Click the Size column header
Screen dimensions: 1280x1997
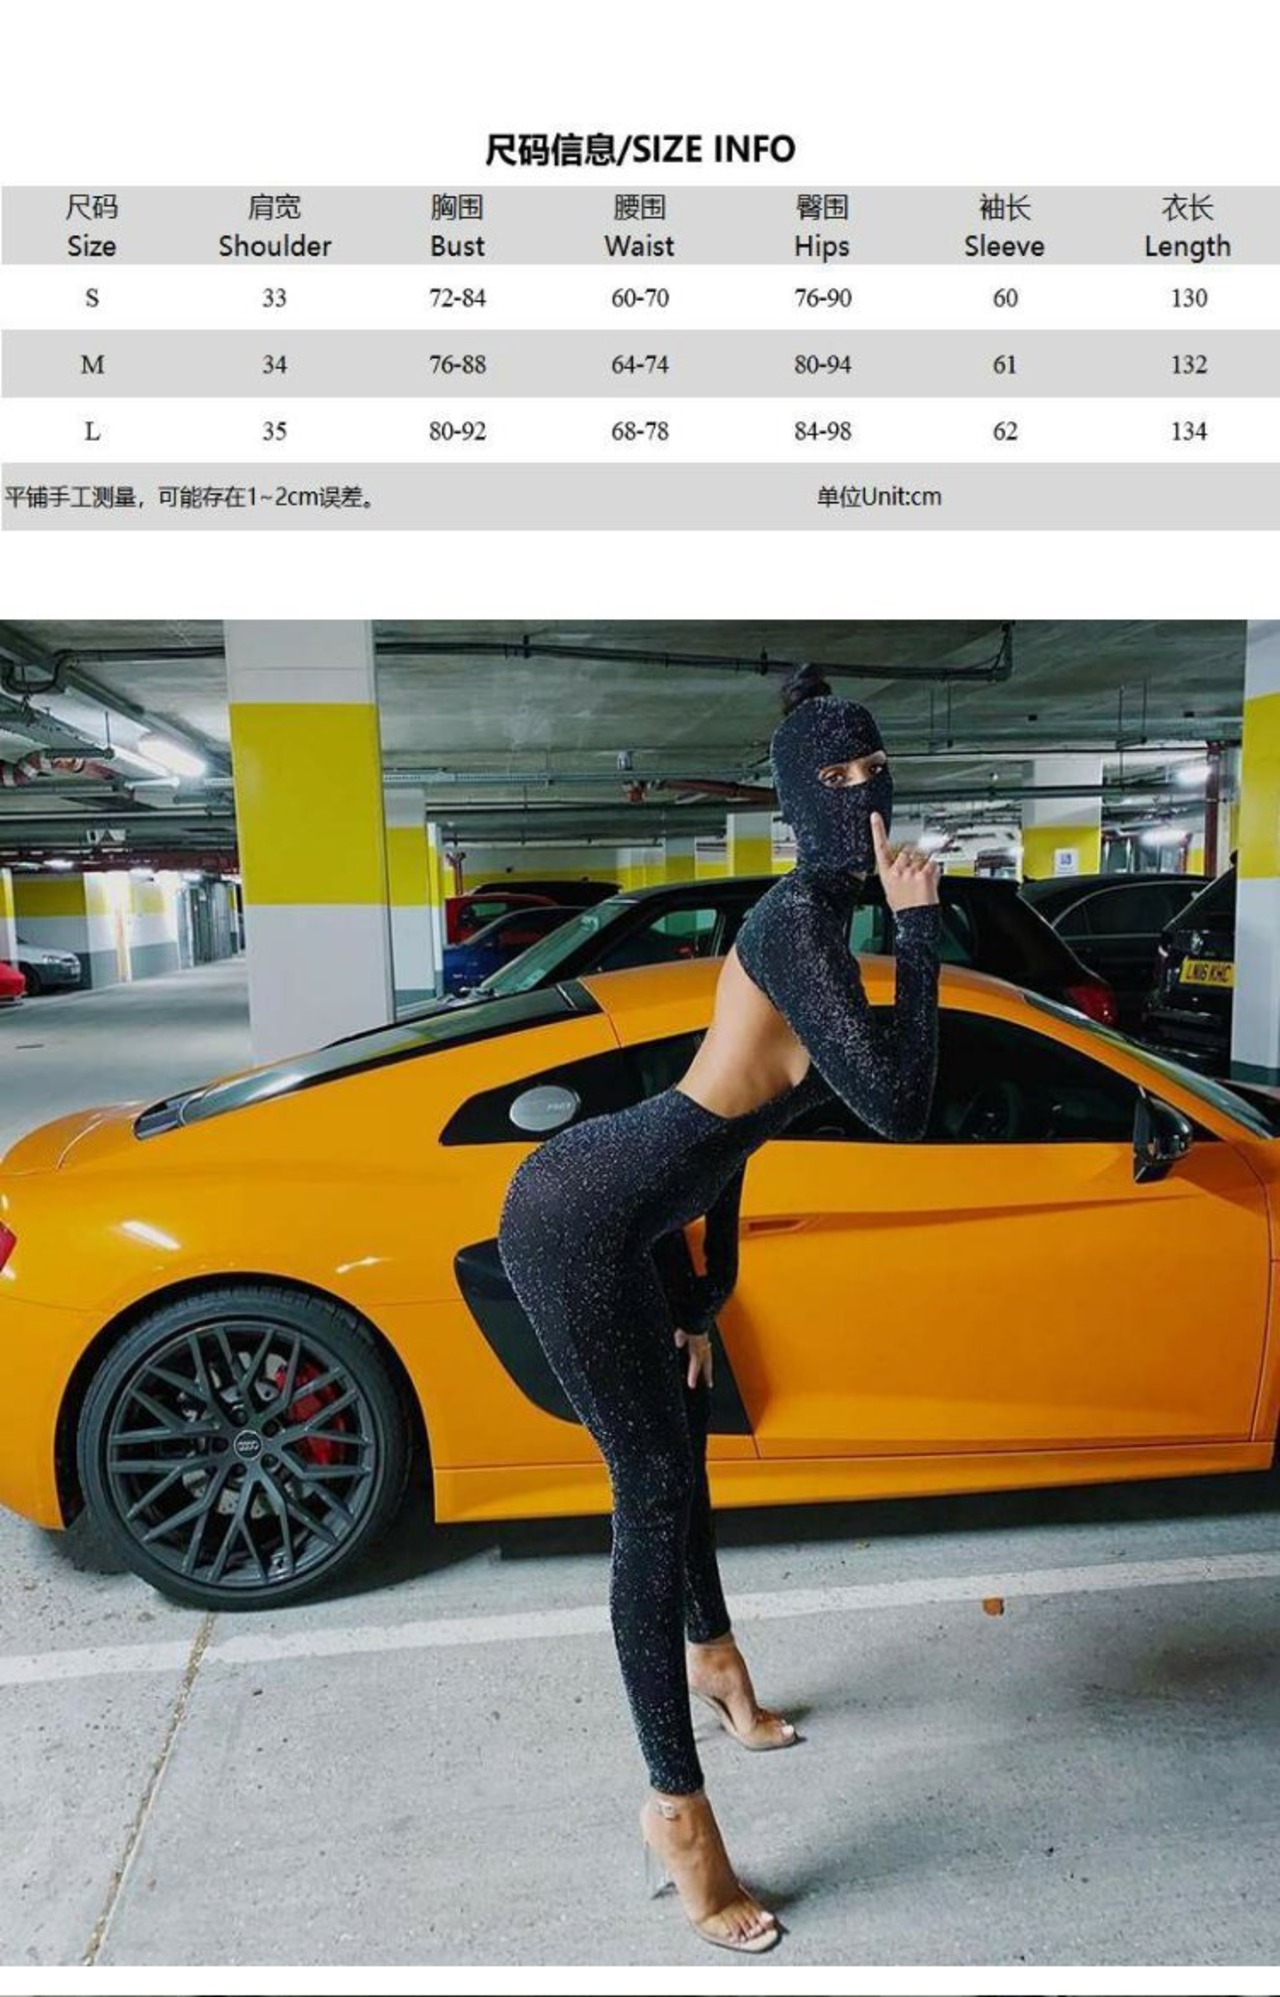(91, 226)
